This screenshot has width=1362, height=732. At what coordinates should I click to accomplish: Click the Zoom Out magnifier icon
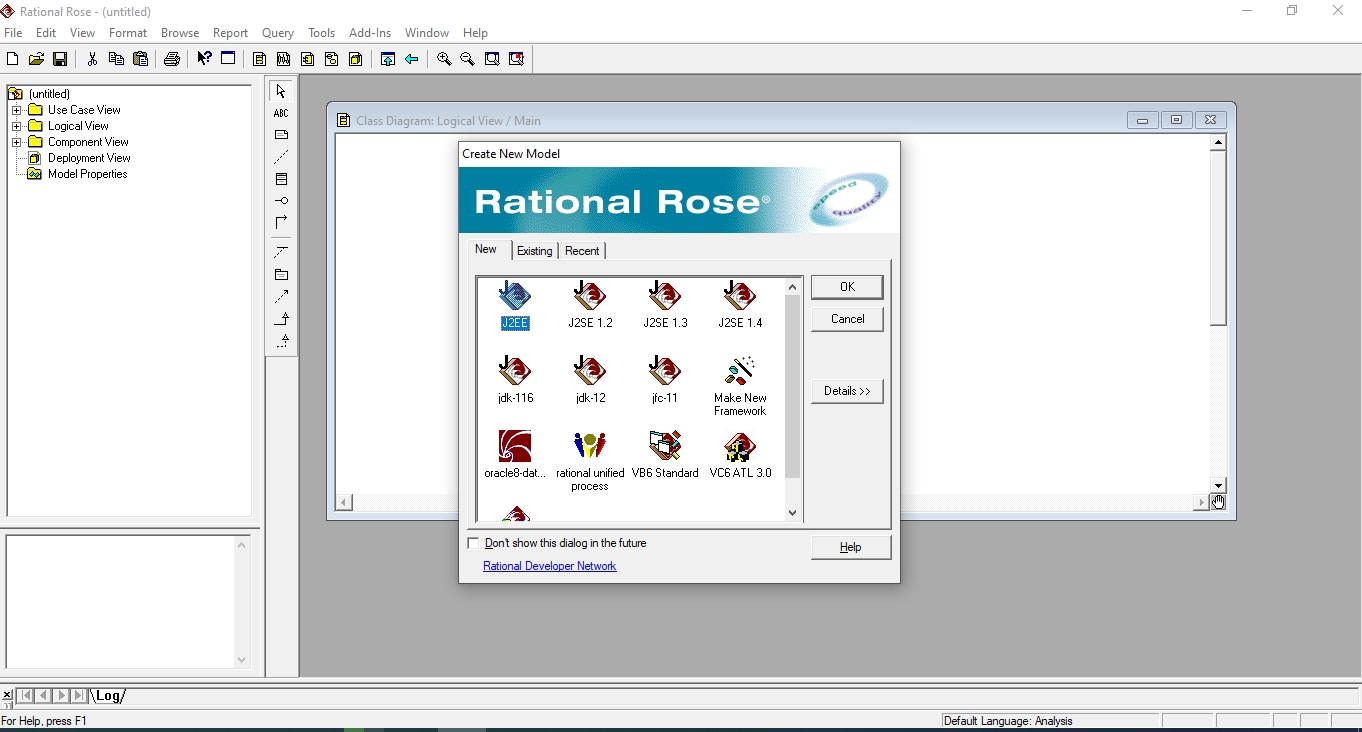pos(468,59)
